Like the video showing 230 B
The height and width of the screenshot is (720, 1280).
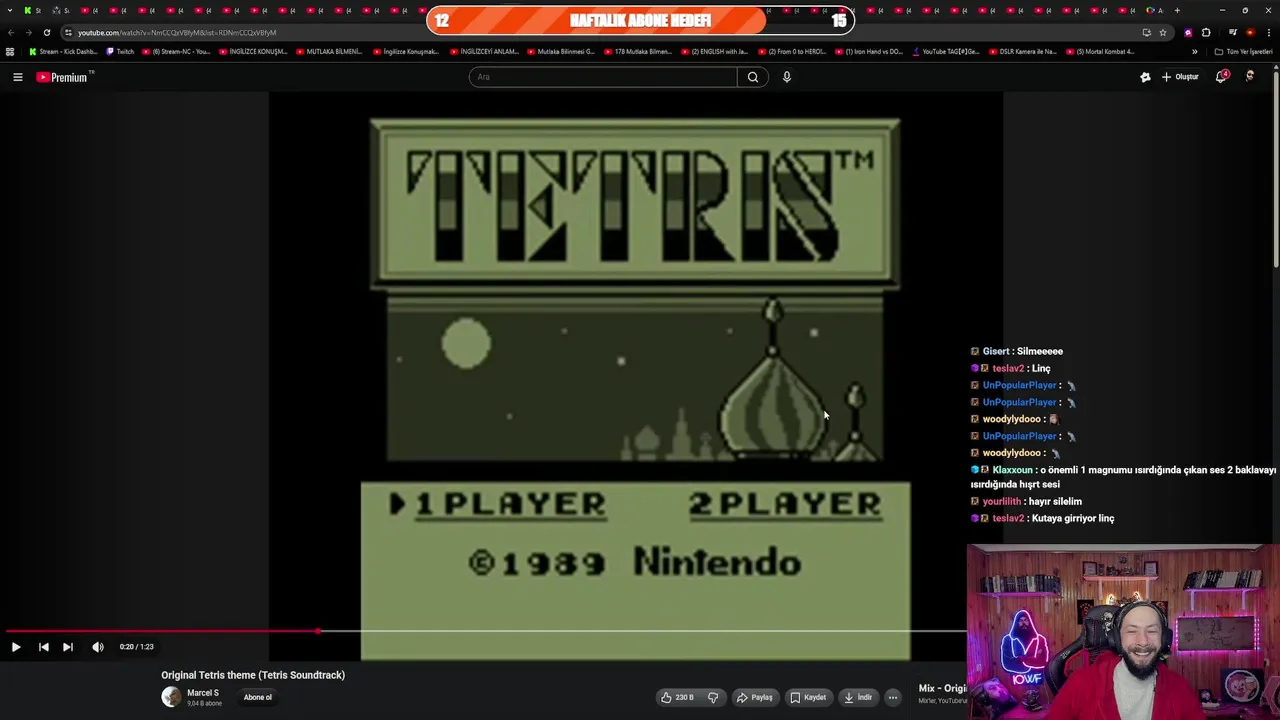pyautogui.click(x=677, y=697)
